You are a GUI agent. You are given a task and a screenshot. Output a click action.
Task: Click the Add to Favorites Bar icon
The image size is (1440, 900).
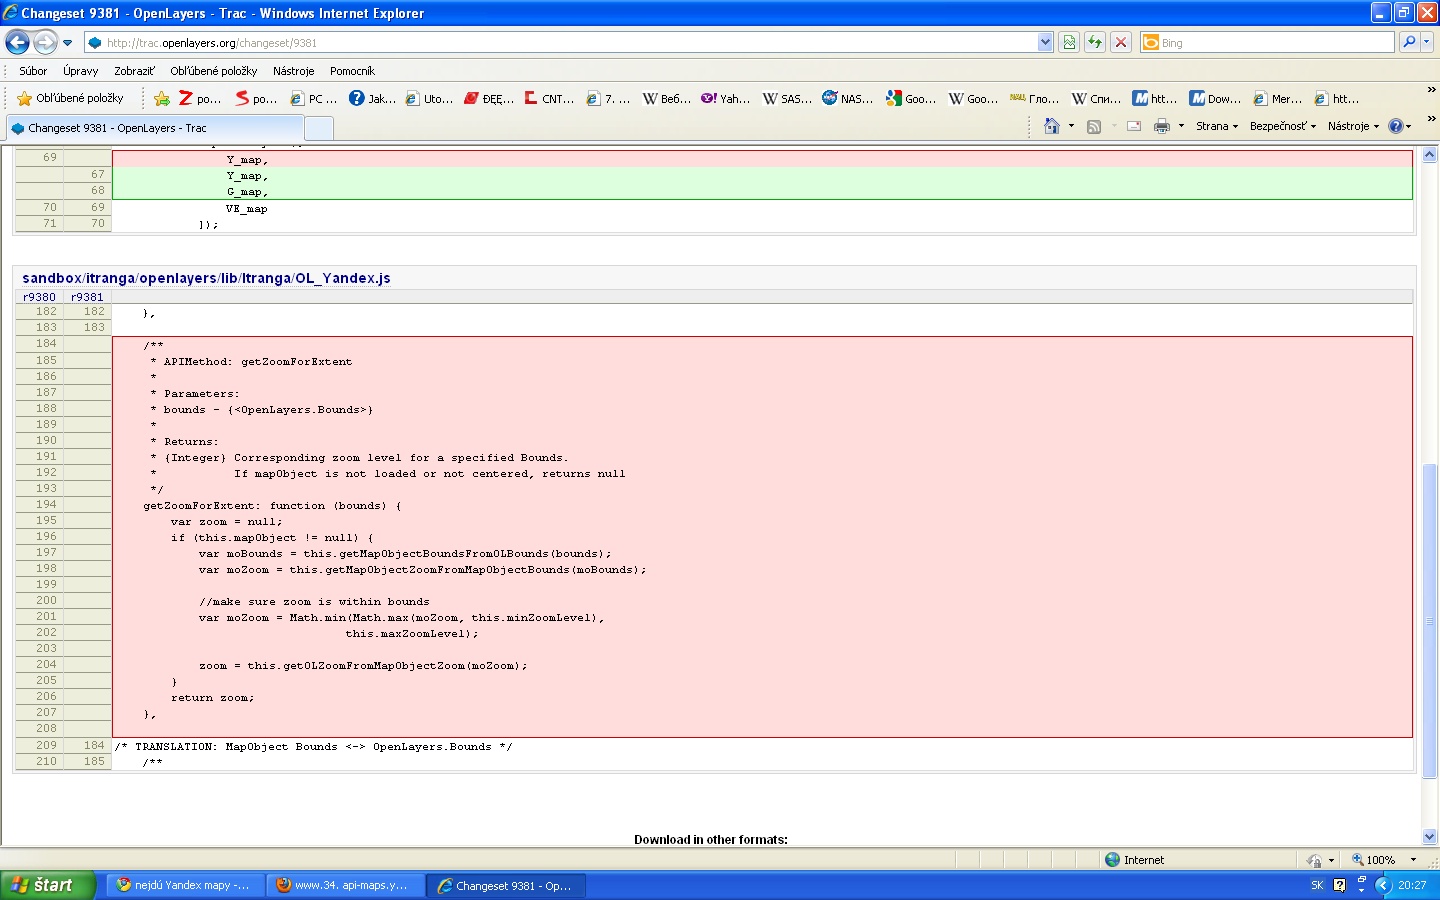[162, 98]
